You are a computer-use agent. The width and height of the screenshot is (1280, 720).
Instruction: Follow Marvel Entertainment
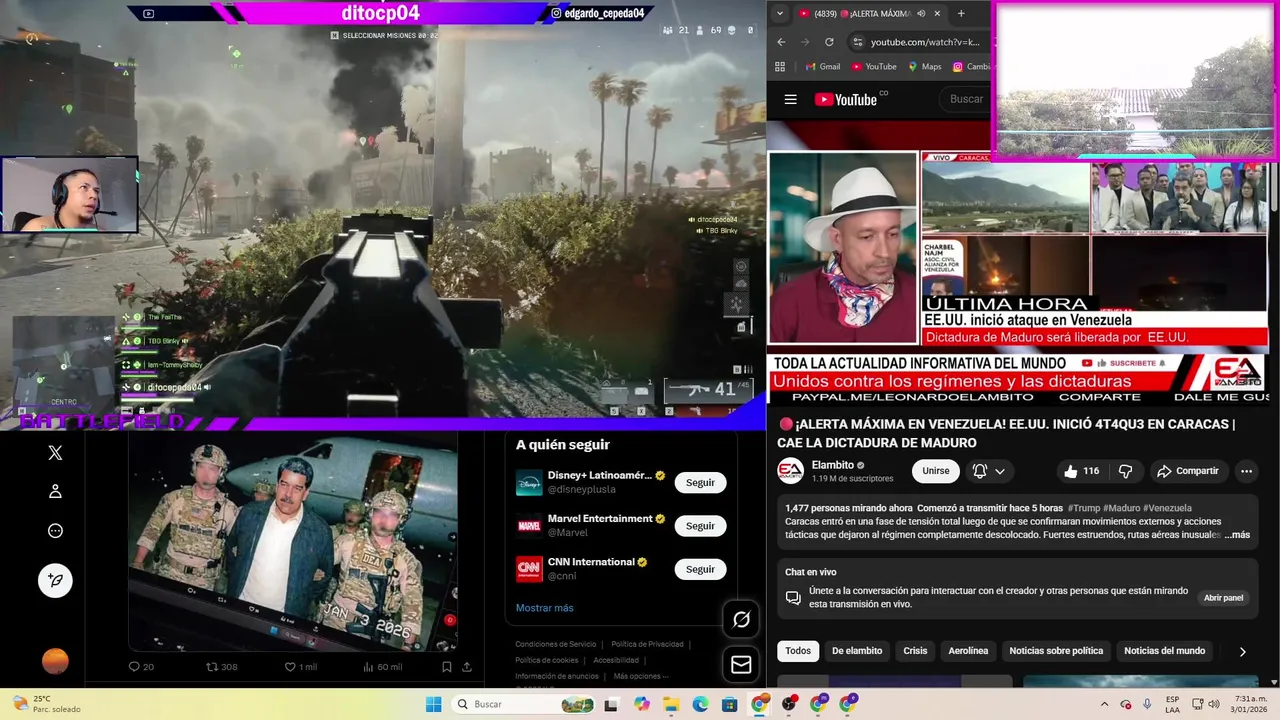pos(700,526)
